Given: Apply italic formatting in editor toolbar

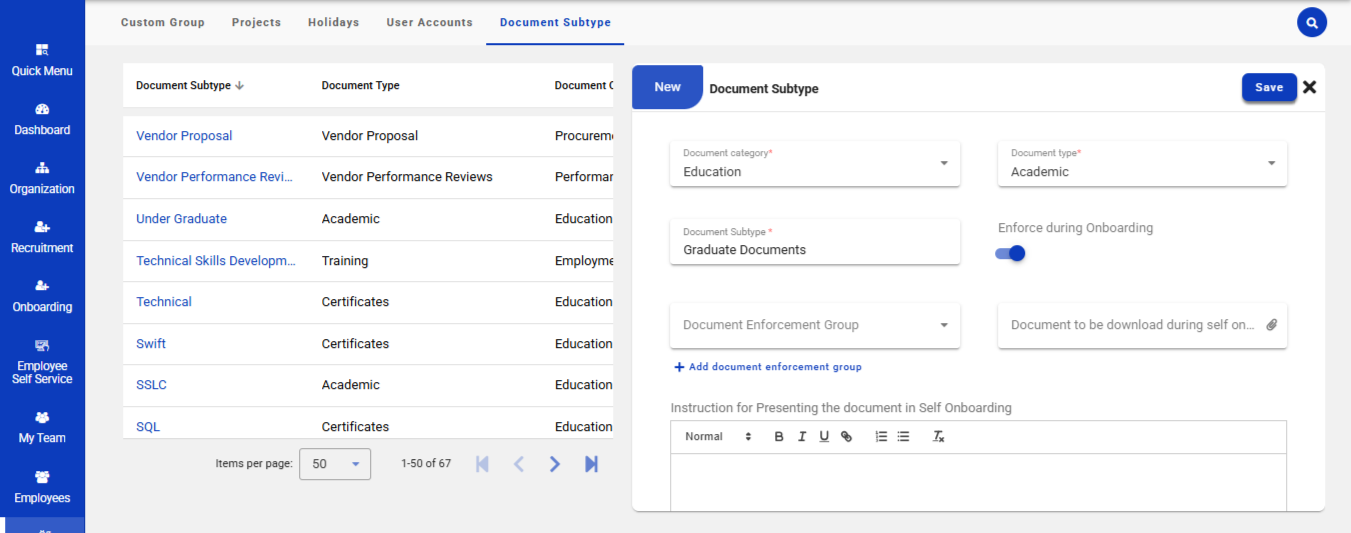Looking at the screenshot, I should pos(801,437).
